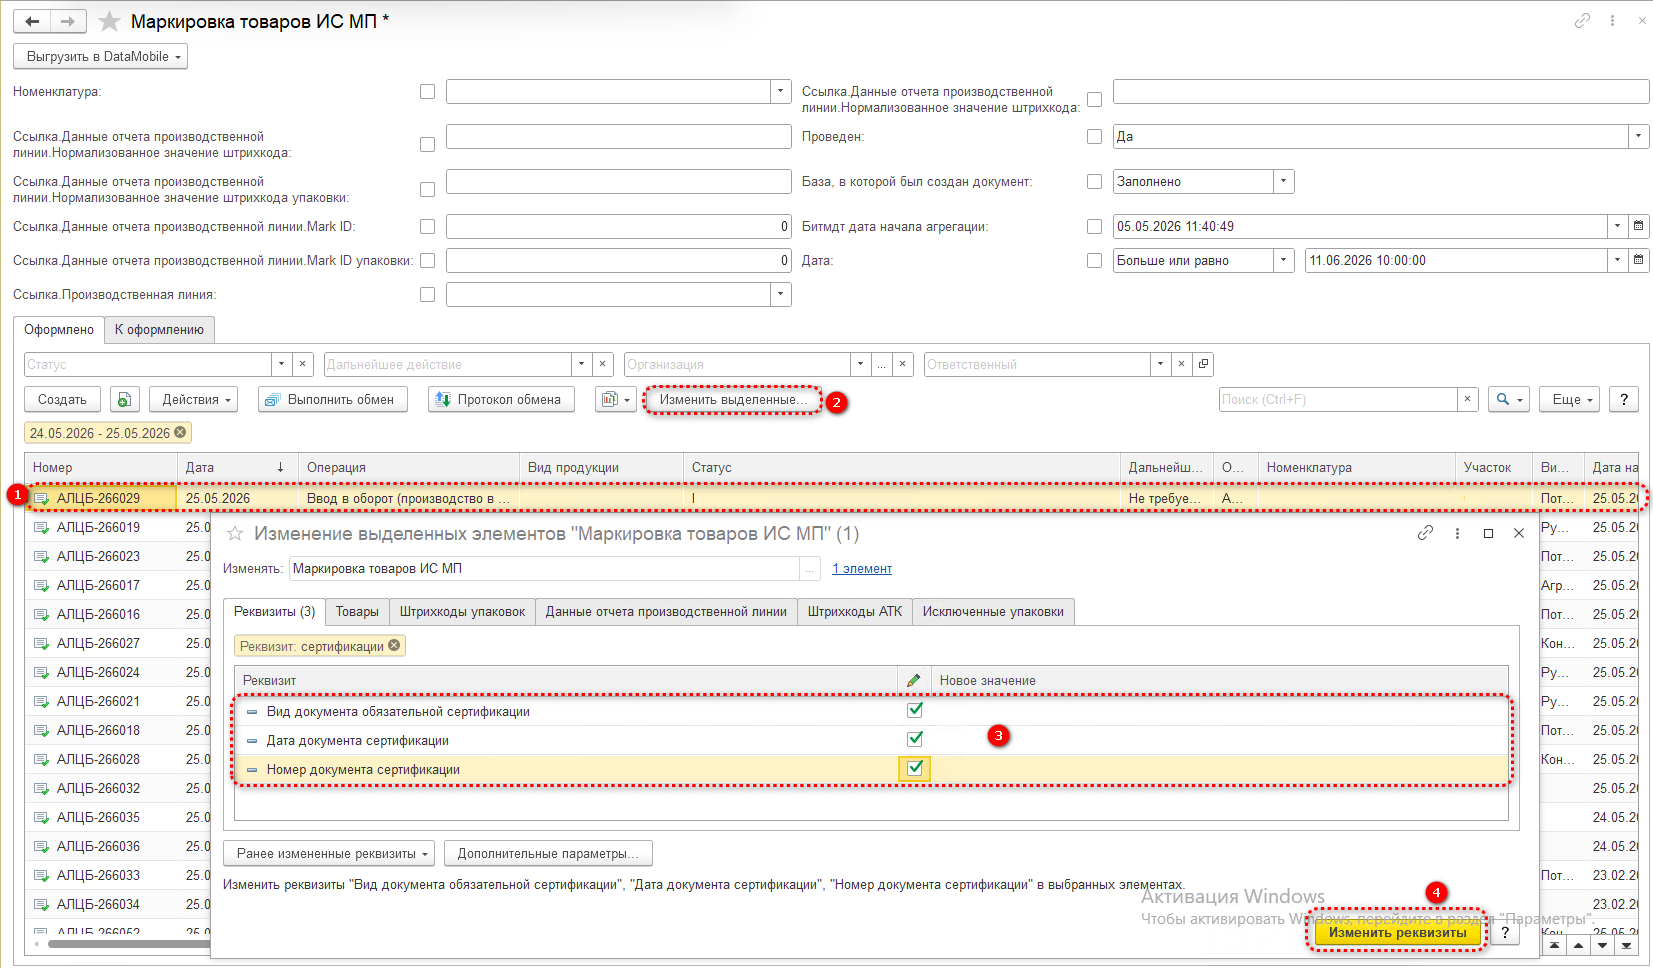Screen dimensions: 1653x968
Task: Enable the Ссылка.Производственная линия filter checkbox
Action: [427, 294]
